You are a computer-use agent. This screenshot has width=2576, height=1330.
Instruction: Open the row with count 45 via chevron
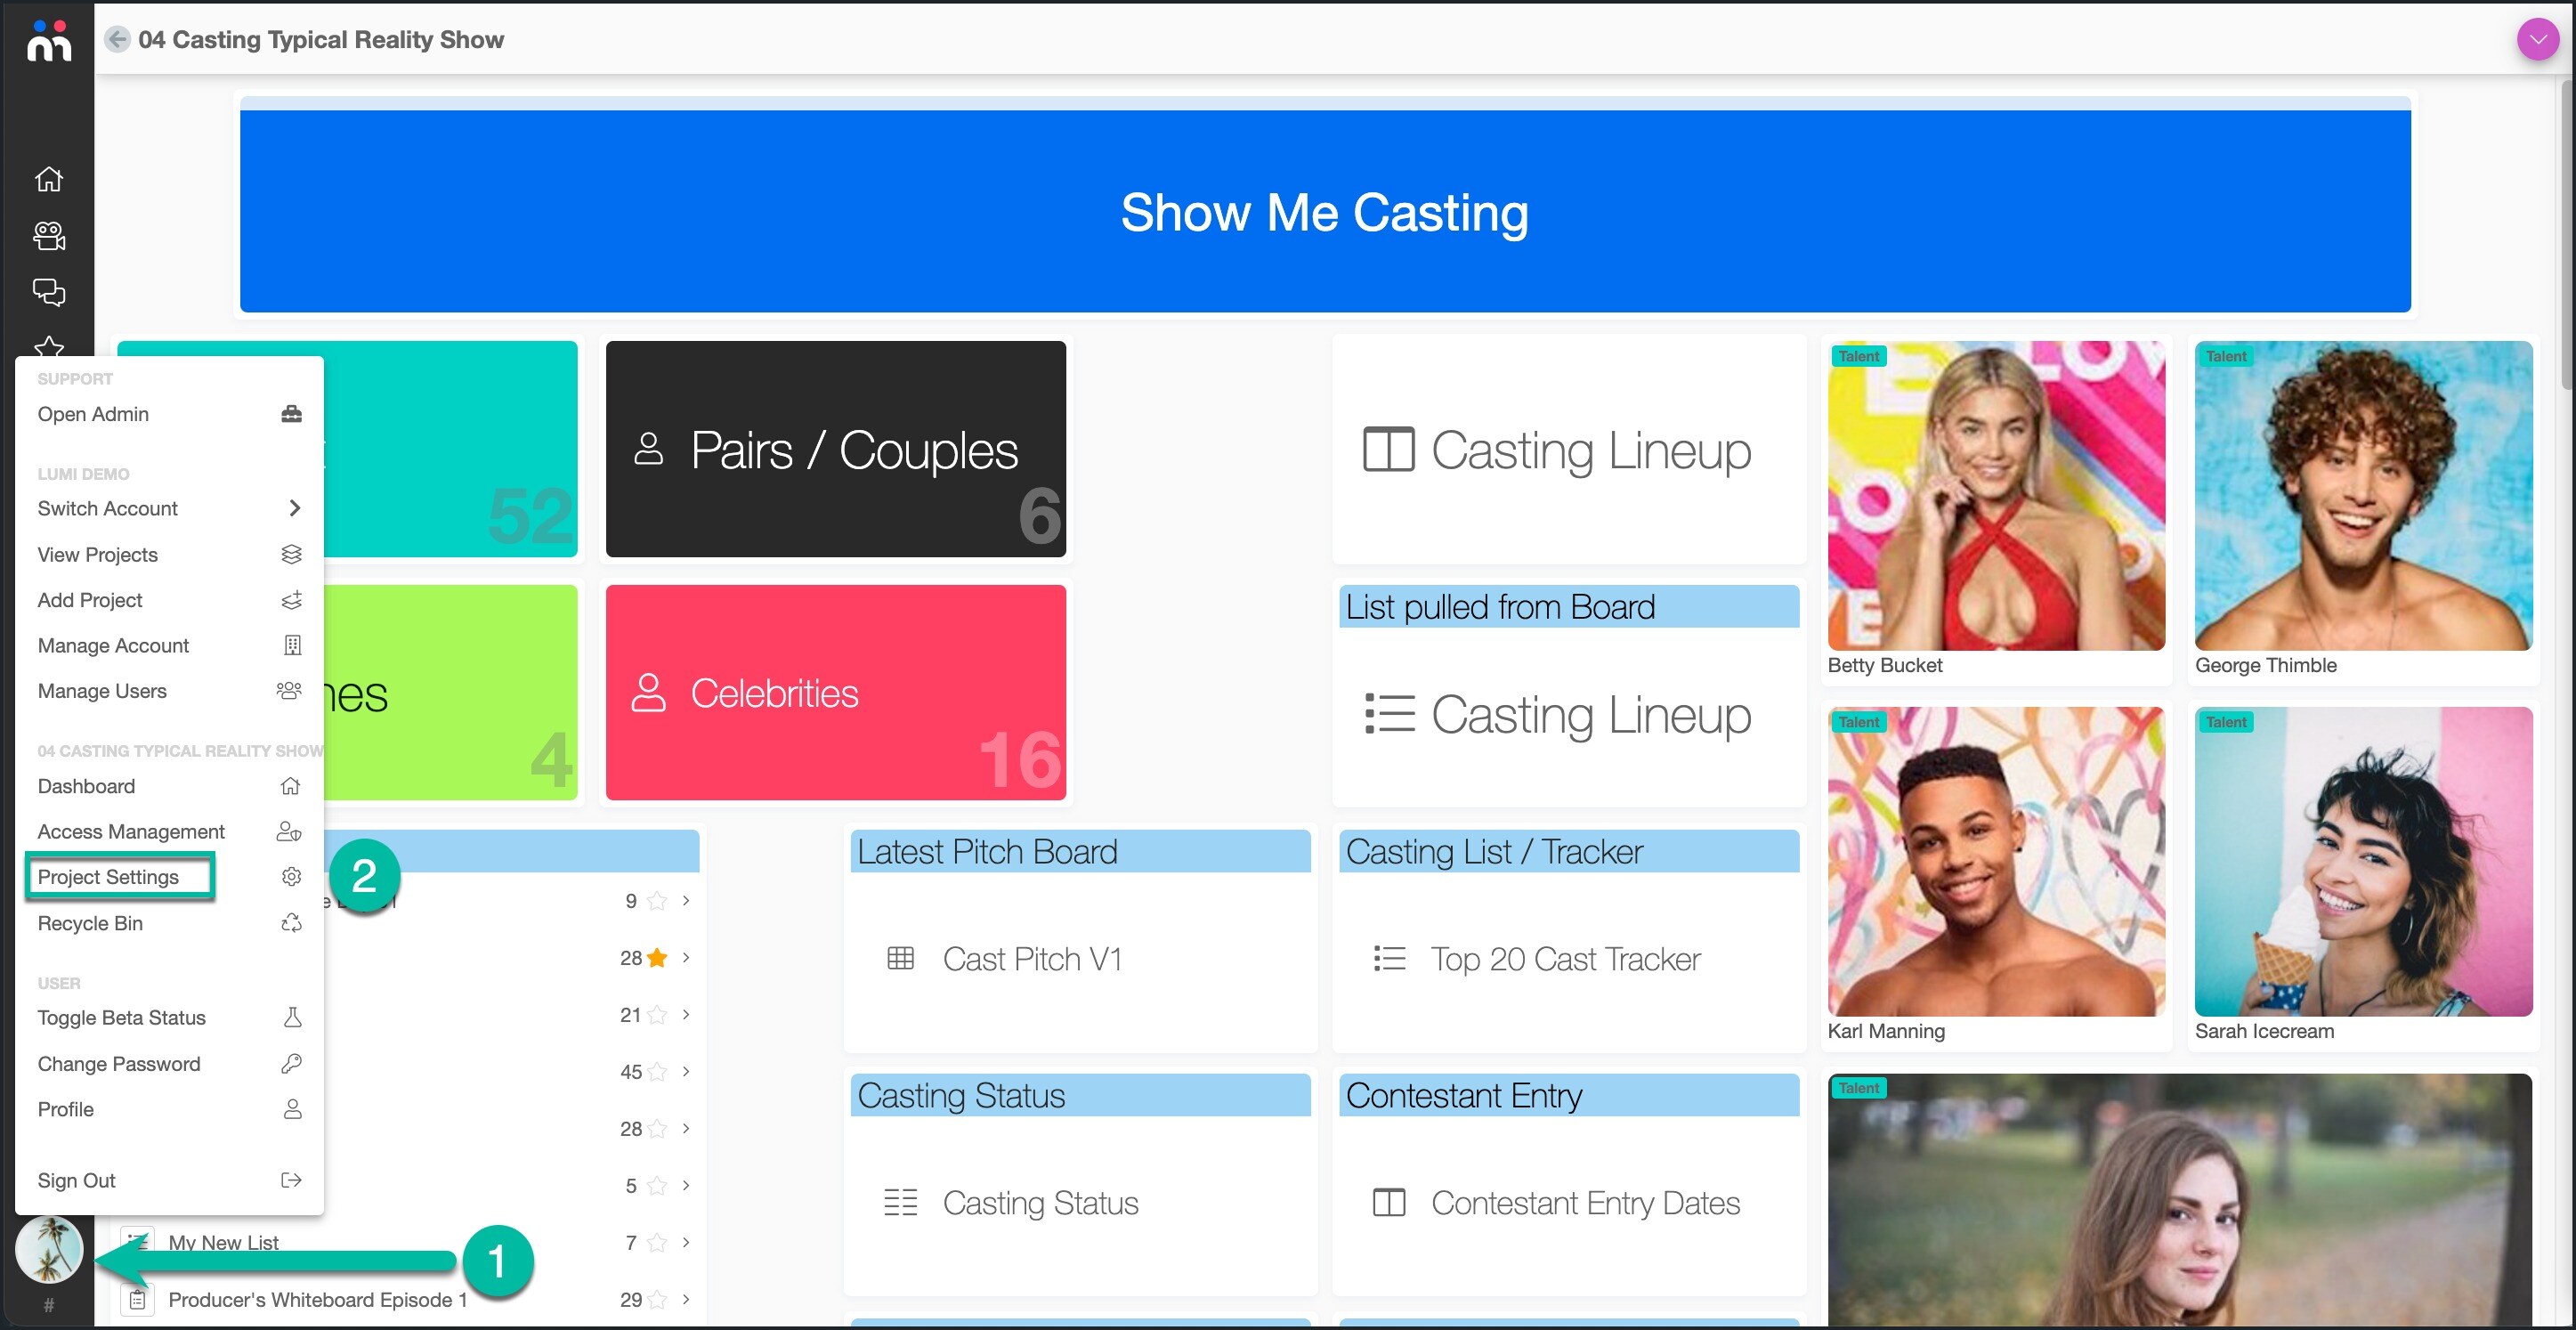686,1072
